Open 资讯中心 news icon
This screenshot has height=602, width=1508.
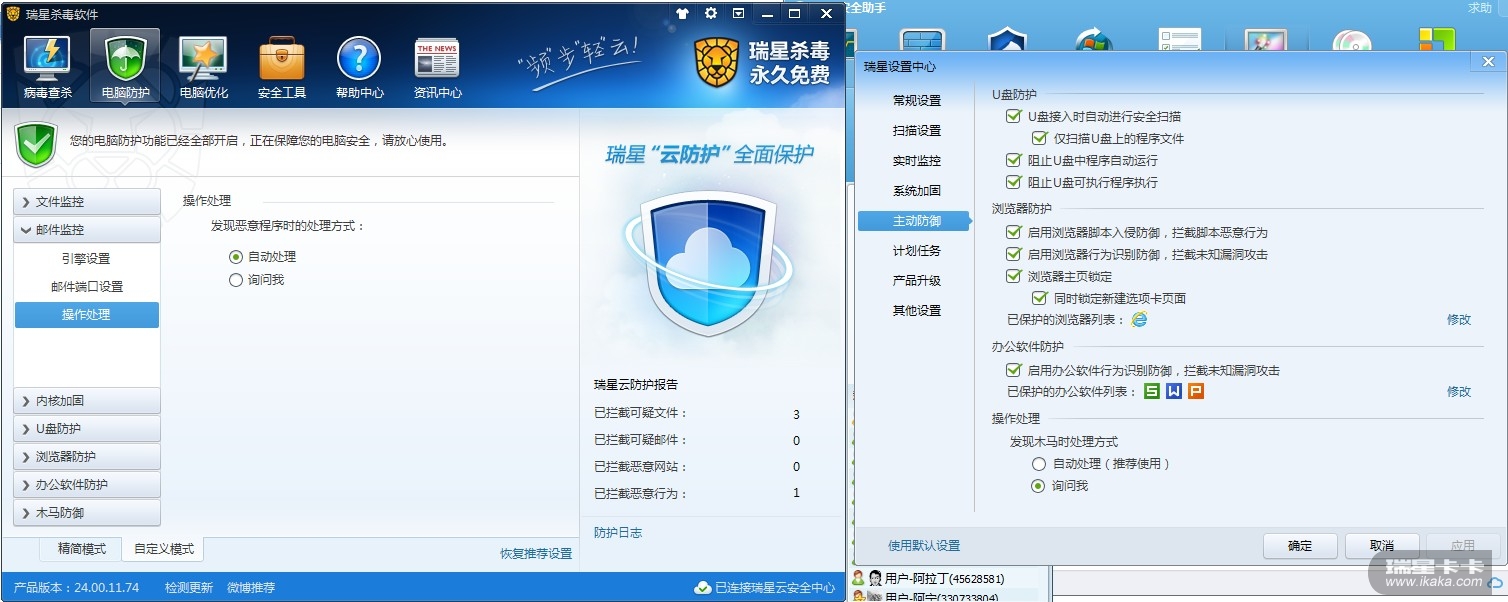click(437, 66)
